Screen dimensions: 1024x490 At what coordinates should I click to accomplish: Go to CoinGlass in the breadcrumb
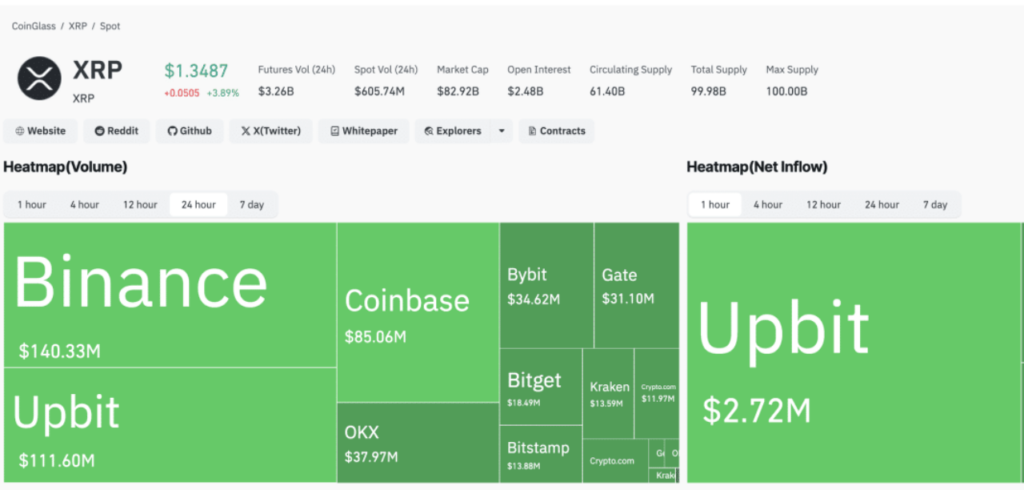33,26
